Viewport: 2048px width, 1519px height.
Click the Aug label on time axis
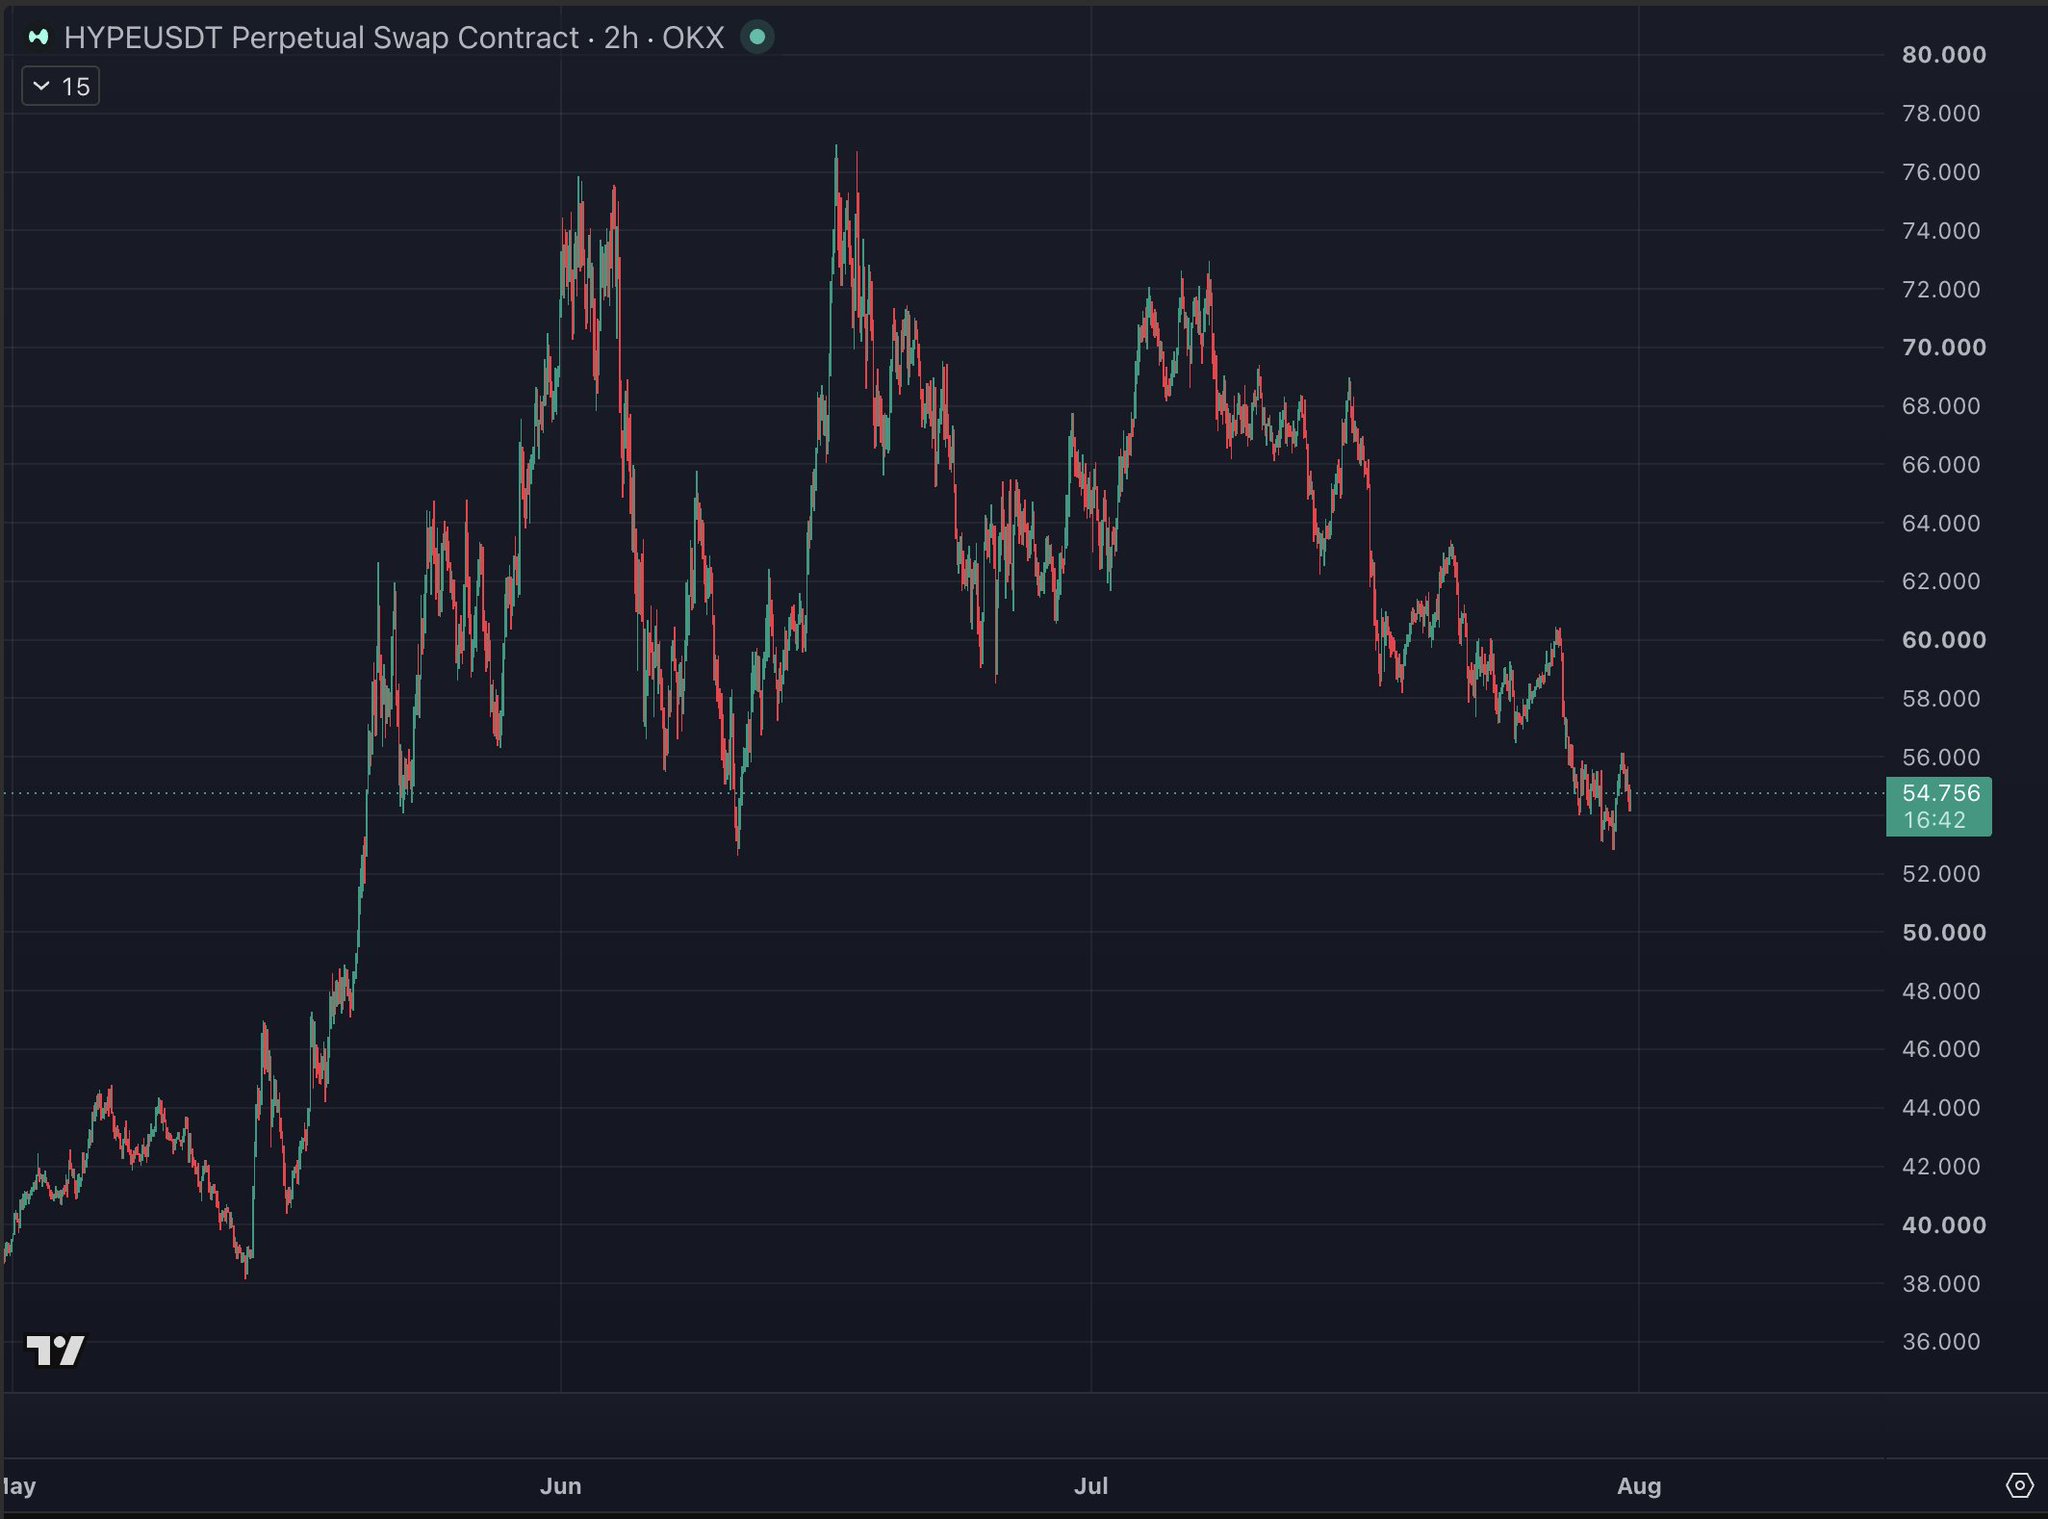(1639, 1486)
